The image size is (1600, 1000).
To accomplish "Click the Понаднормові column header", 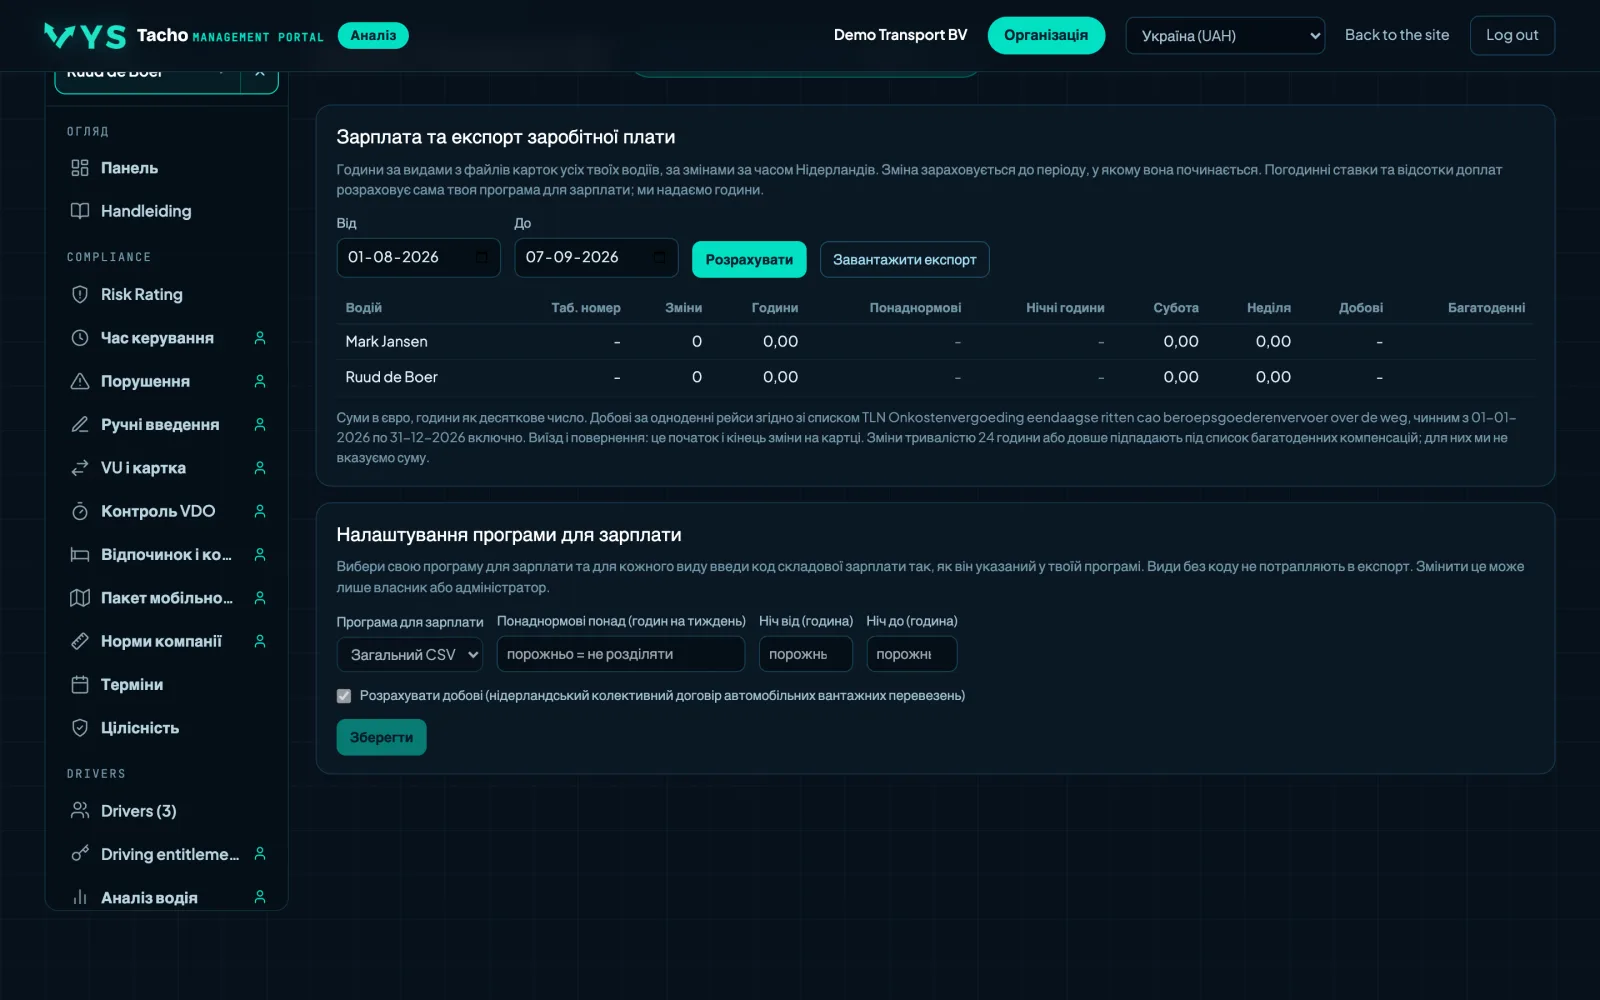I will (915, 308).
